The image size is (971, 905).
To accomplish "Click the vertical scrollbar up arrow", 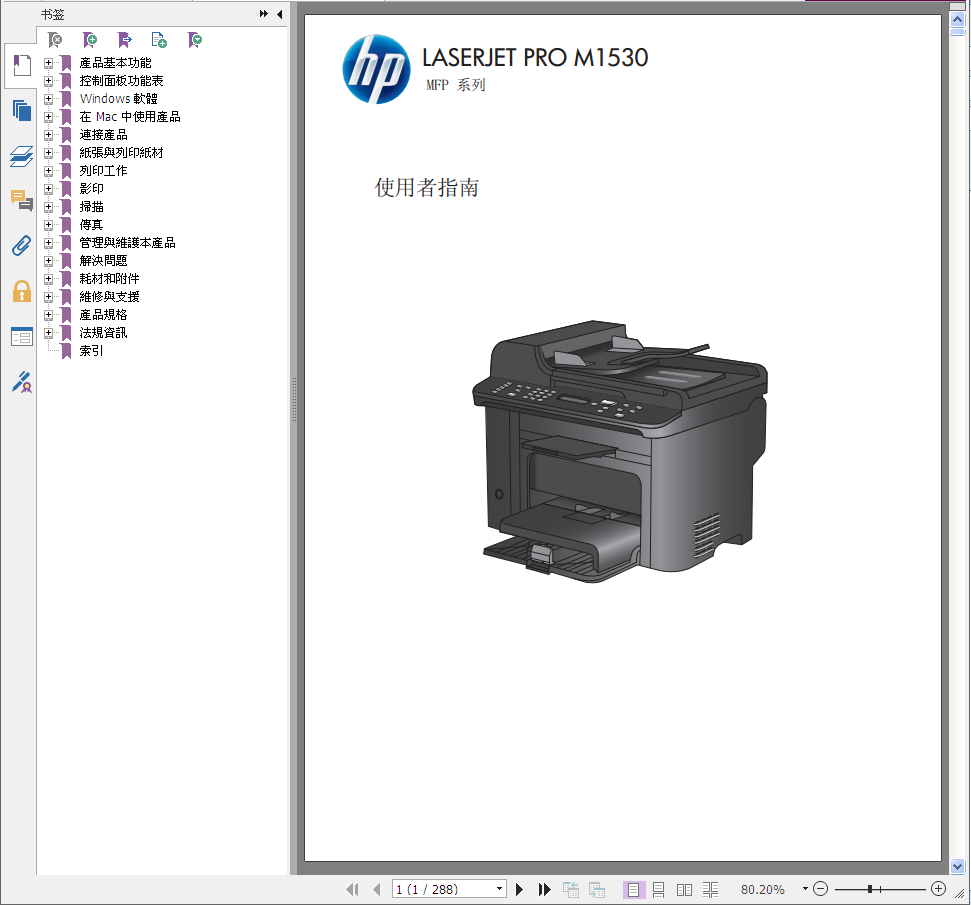I will 957,19.
